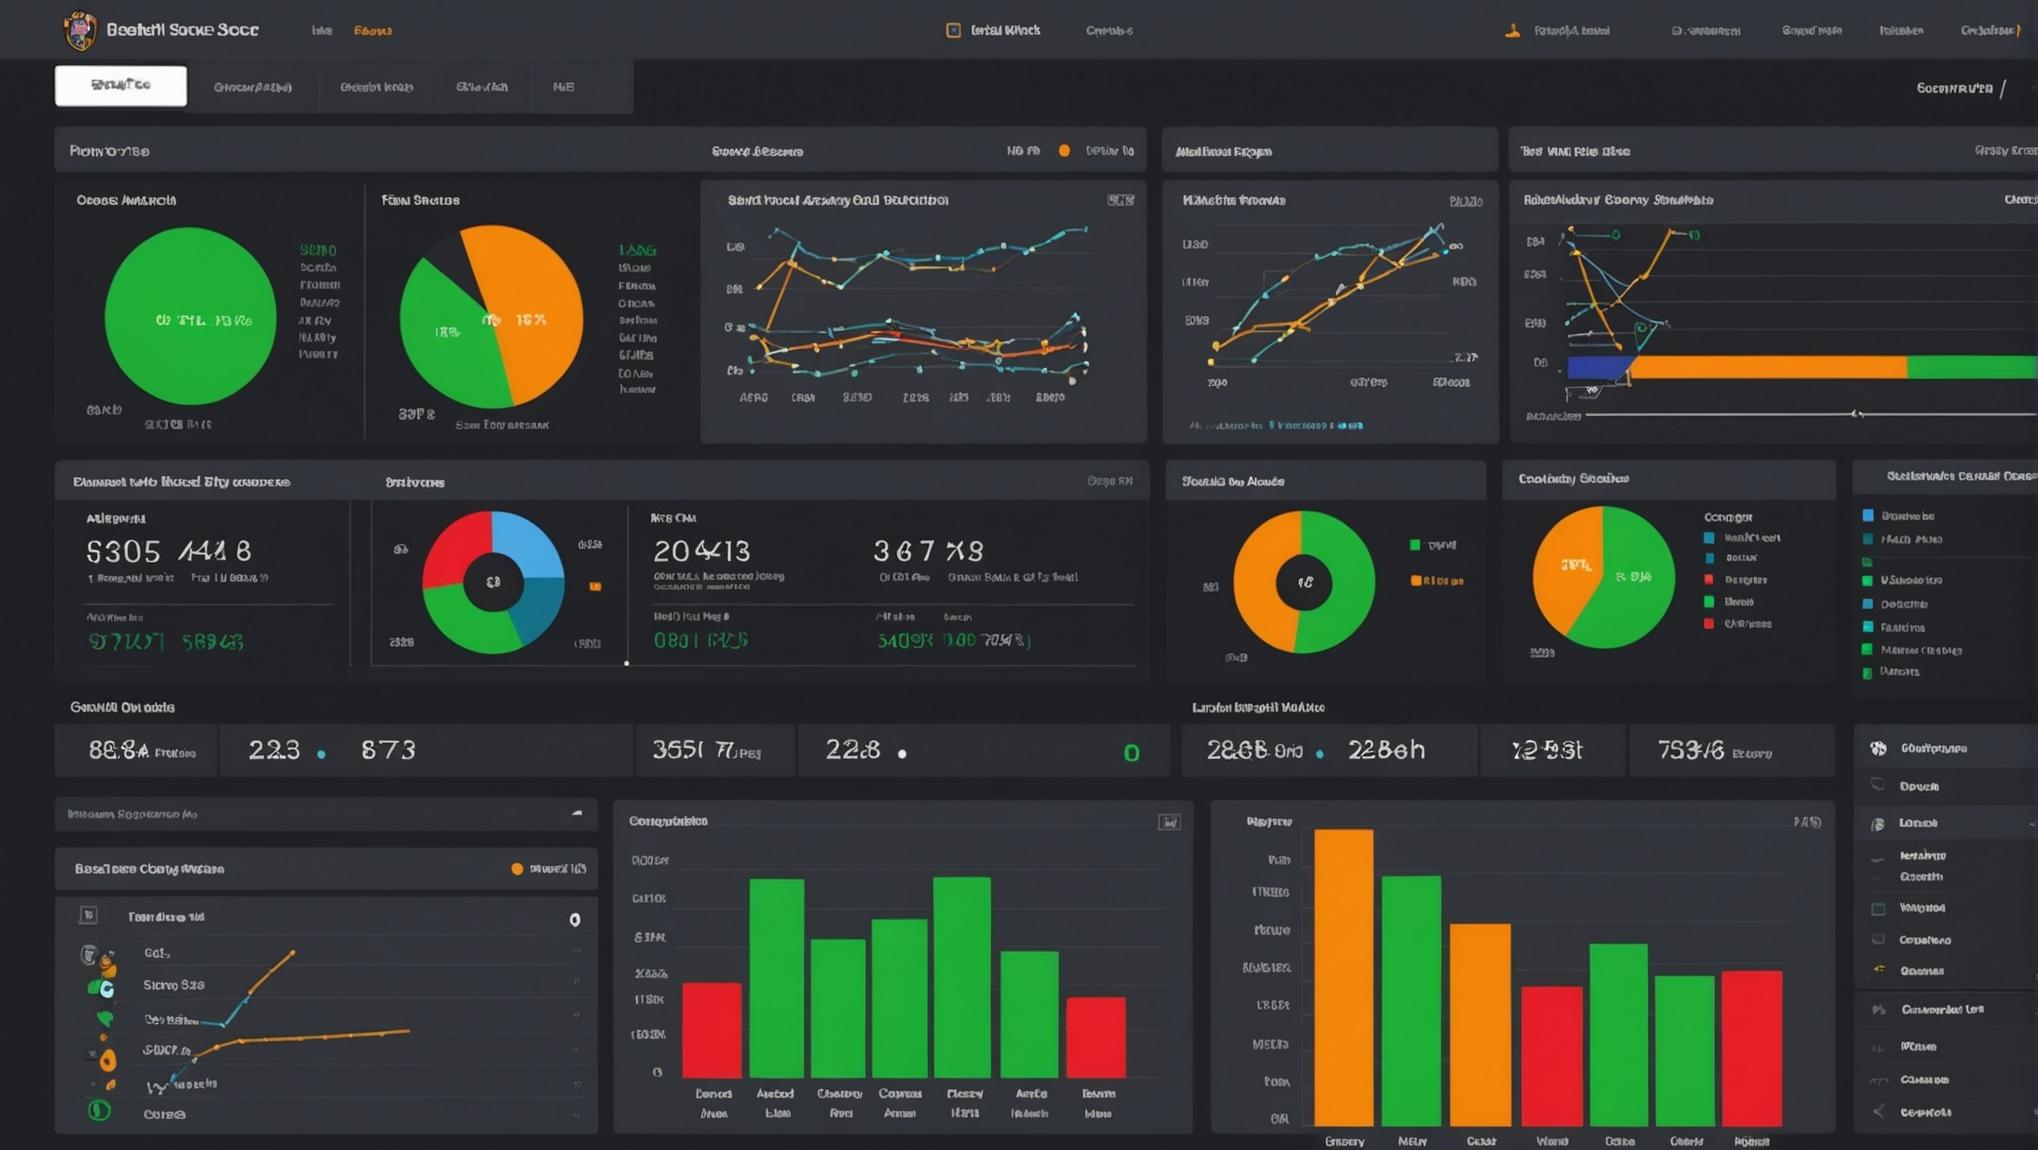Image resolution: width=2038 pixels, height=1150 pixels.
Task: Click the white ring icon in the list header
Action: click(575, 919)
